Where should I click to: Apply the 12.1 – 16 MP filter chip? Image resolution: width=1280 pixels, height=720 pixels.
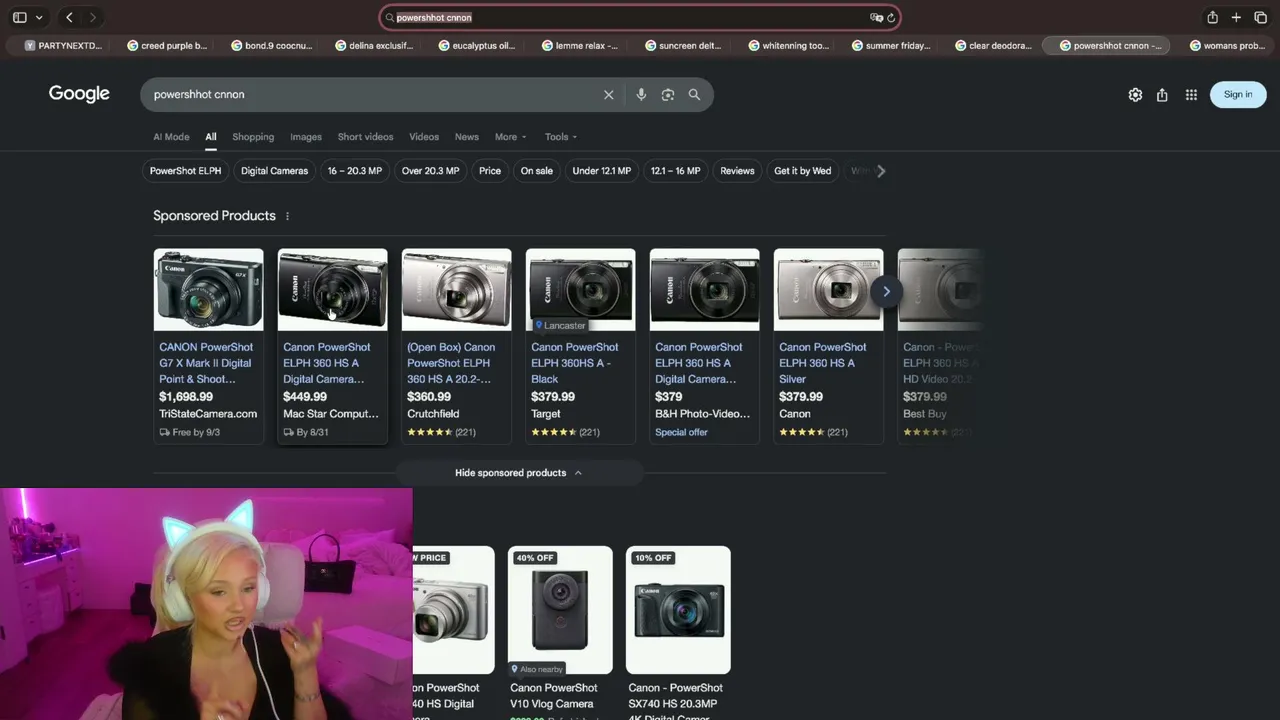[675, 171]
